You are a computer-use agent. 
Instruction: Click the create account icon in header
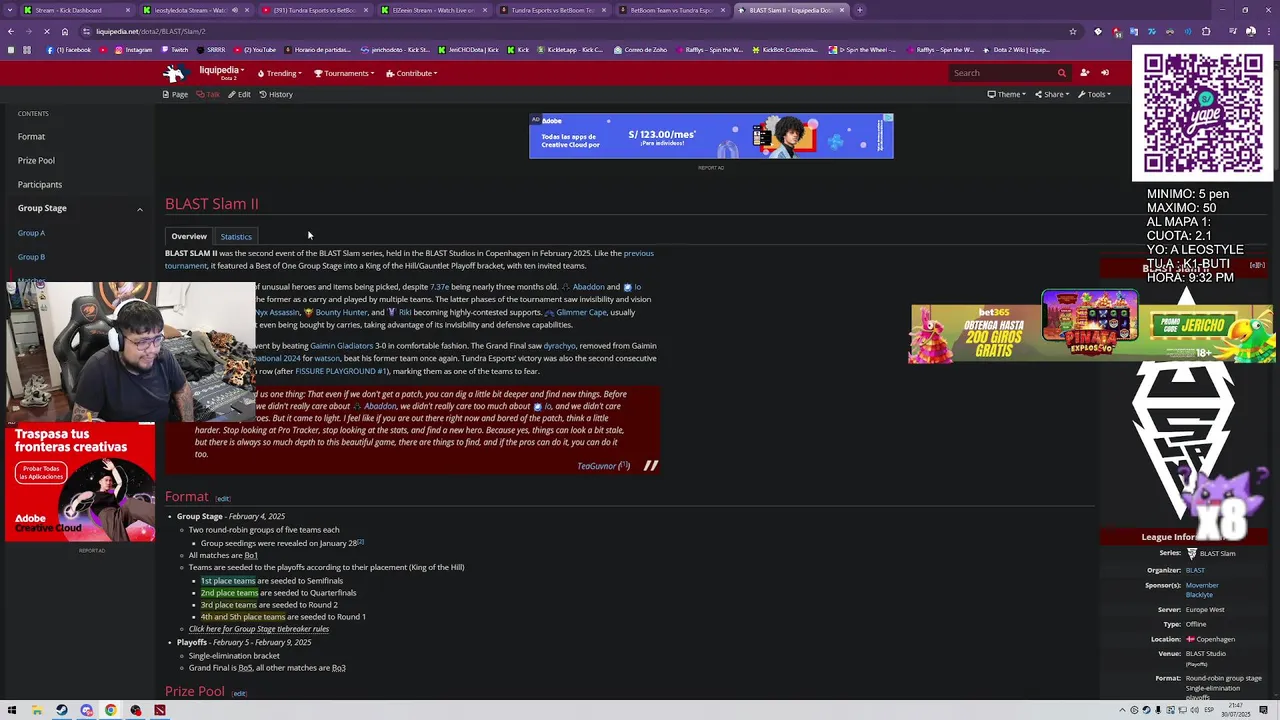tap(1084, 73)
